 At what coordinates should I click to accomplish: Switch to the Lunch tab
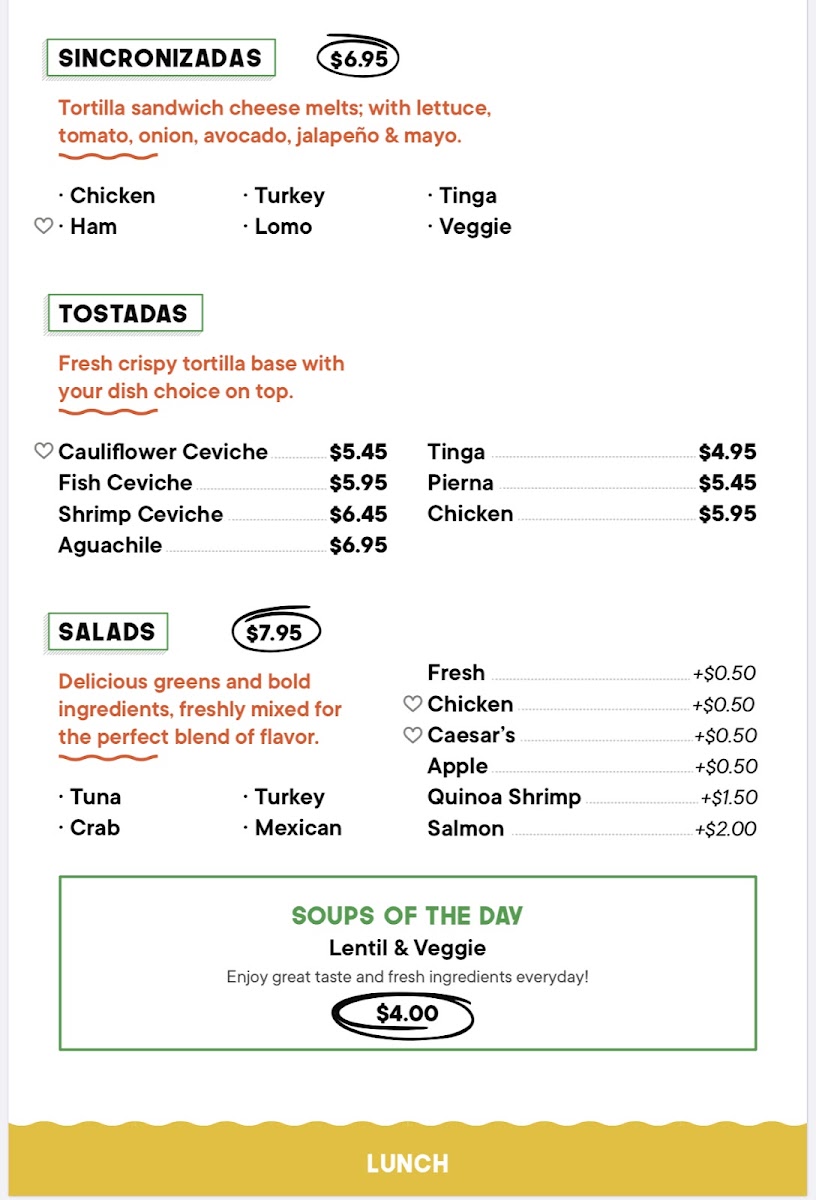[x=408, y=1163]
